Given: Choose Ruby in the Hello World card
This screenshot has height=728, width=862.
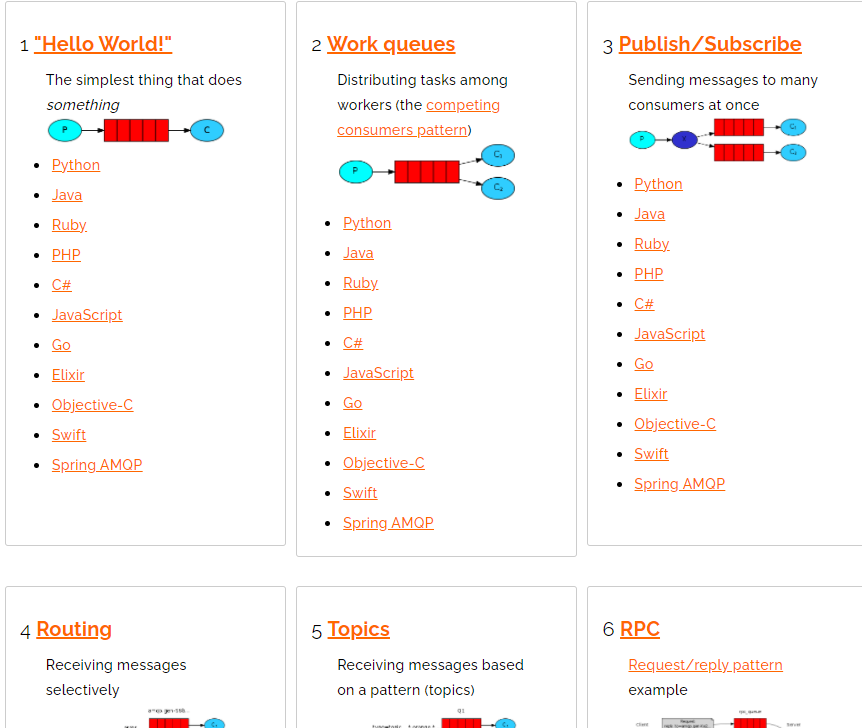Looking at the screenshot, I should (69, 225).
